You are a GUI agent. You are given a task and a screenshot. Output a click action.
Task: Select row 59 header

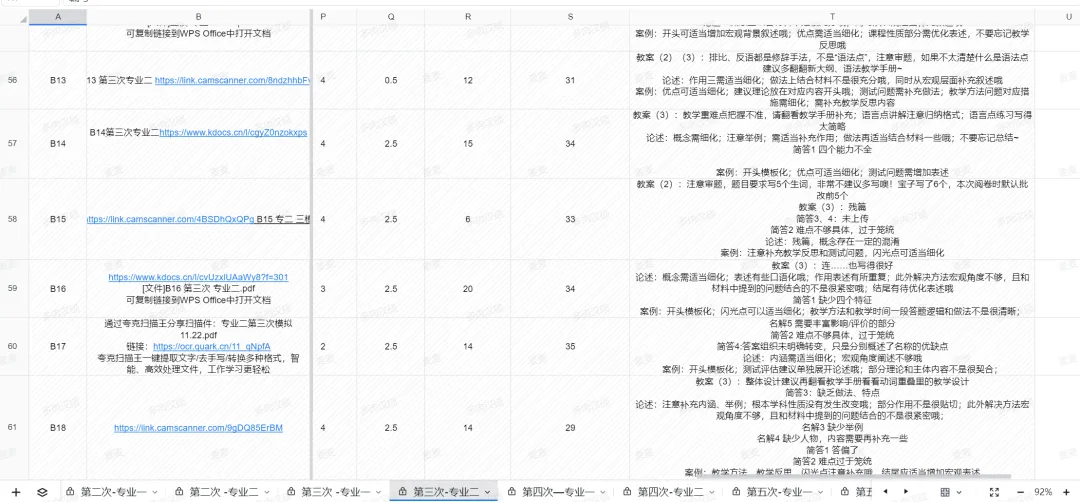tap(14, 289)
